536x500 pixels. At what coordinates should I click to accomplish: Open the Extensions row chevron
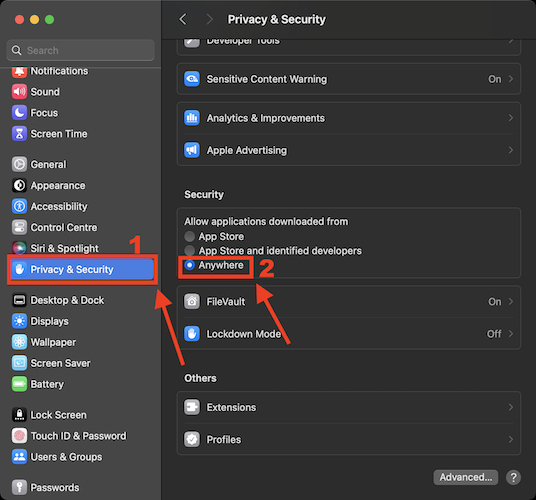[x=511, y=407]
